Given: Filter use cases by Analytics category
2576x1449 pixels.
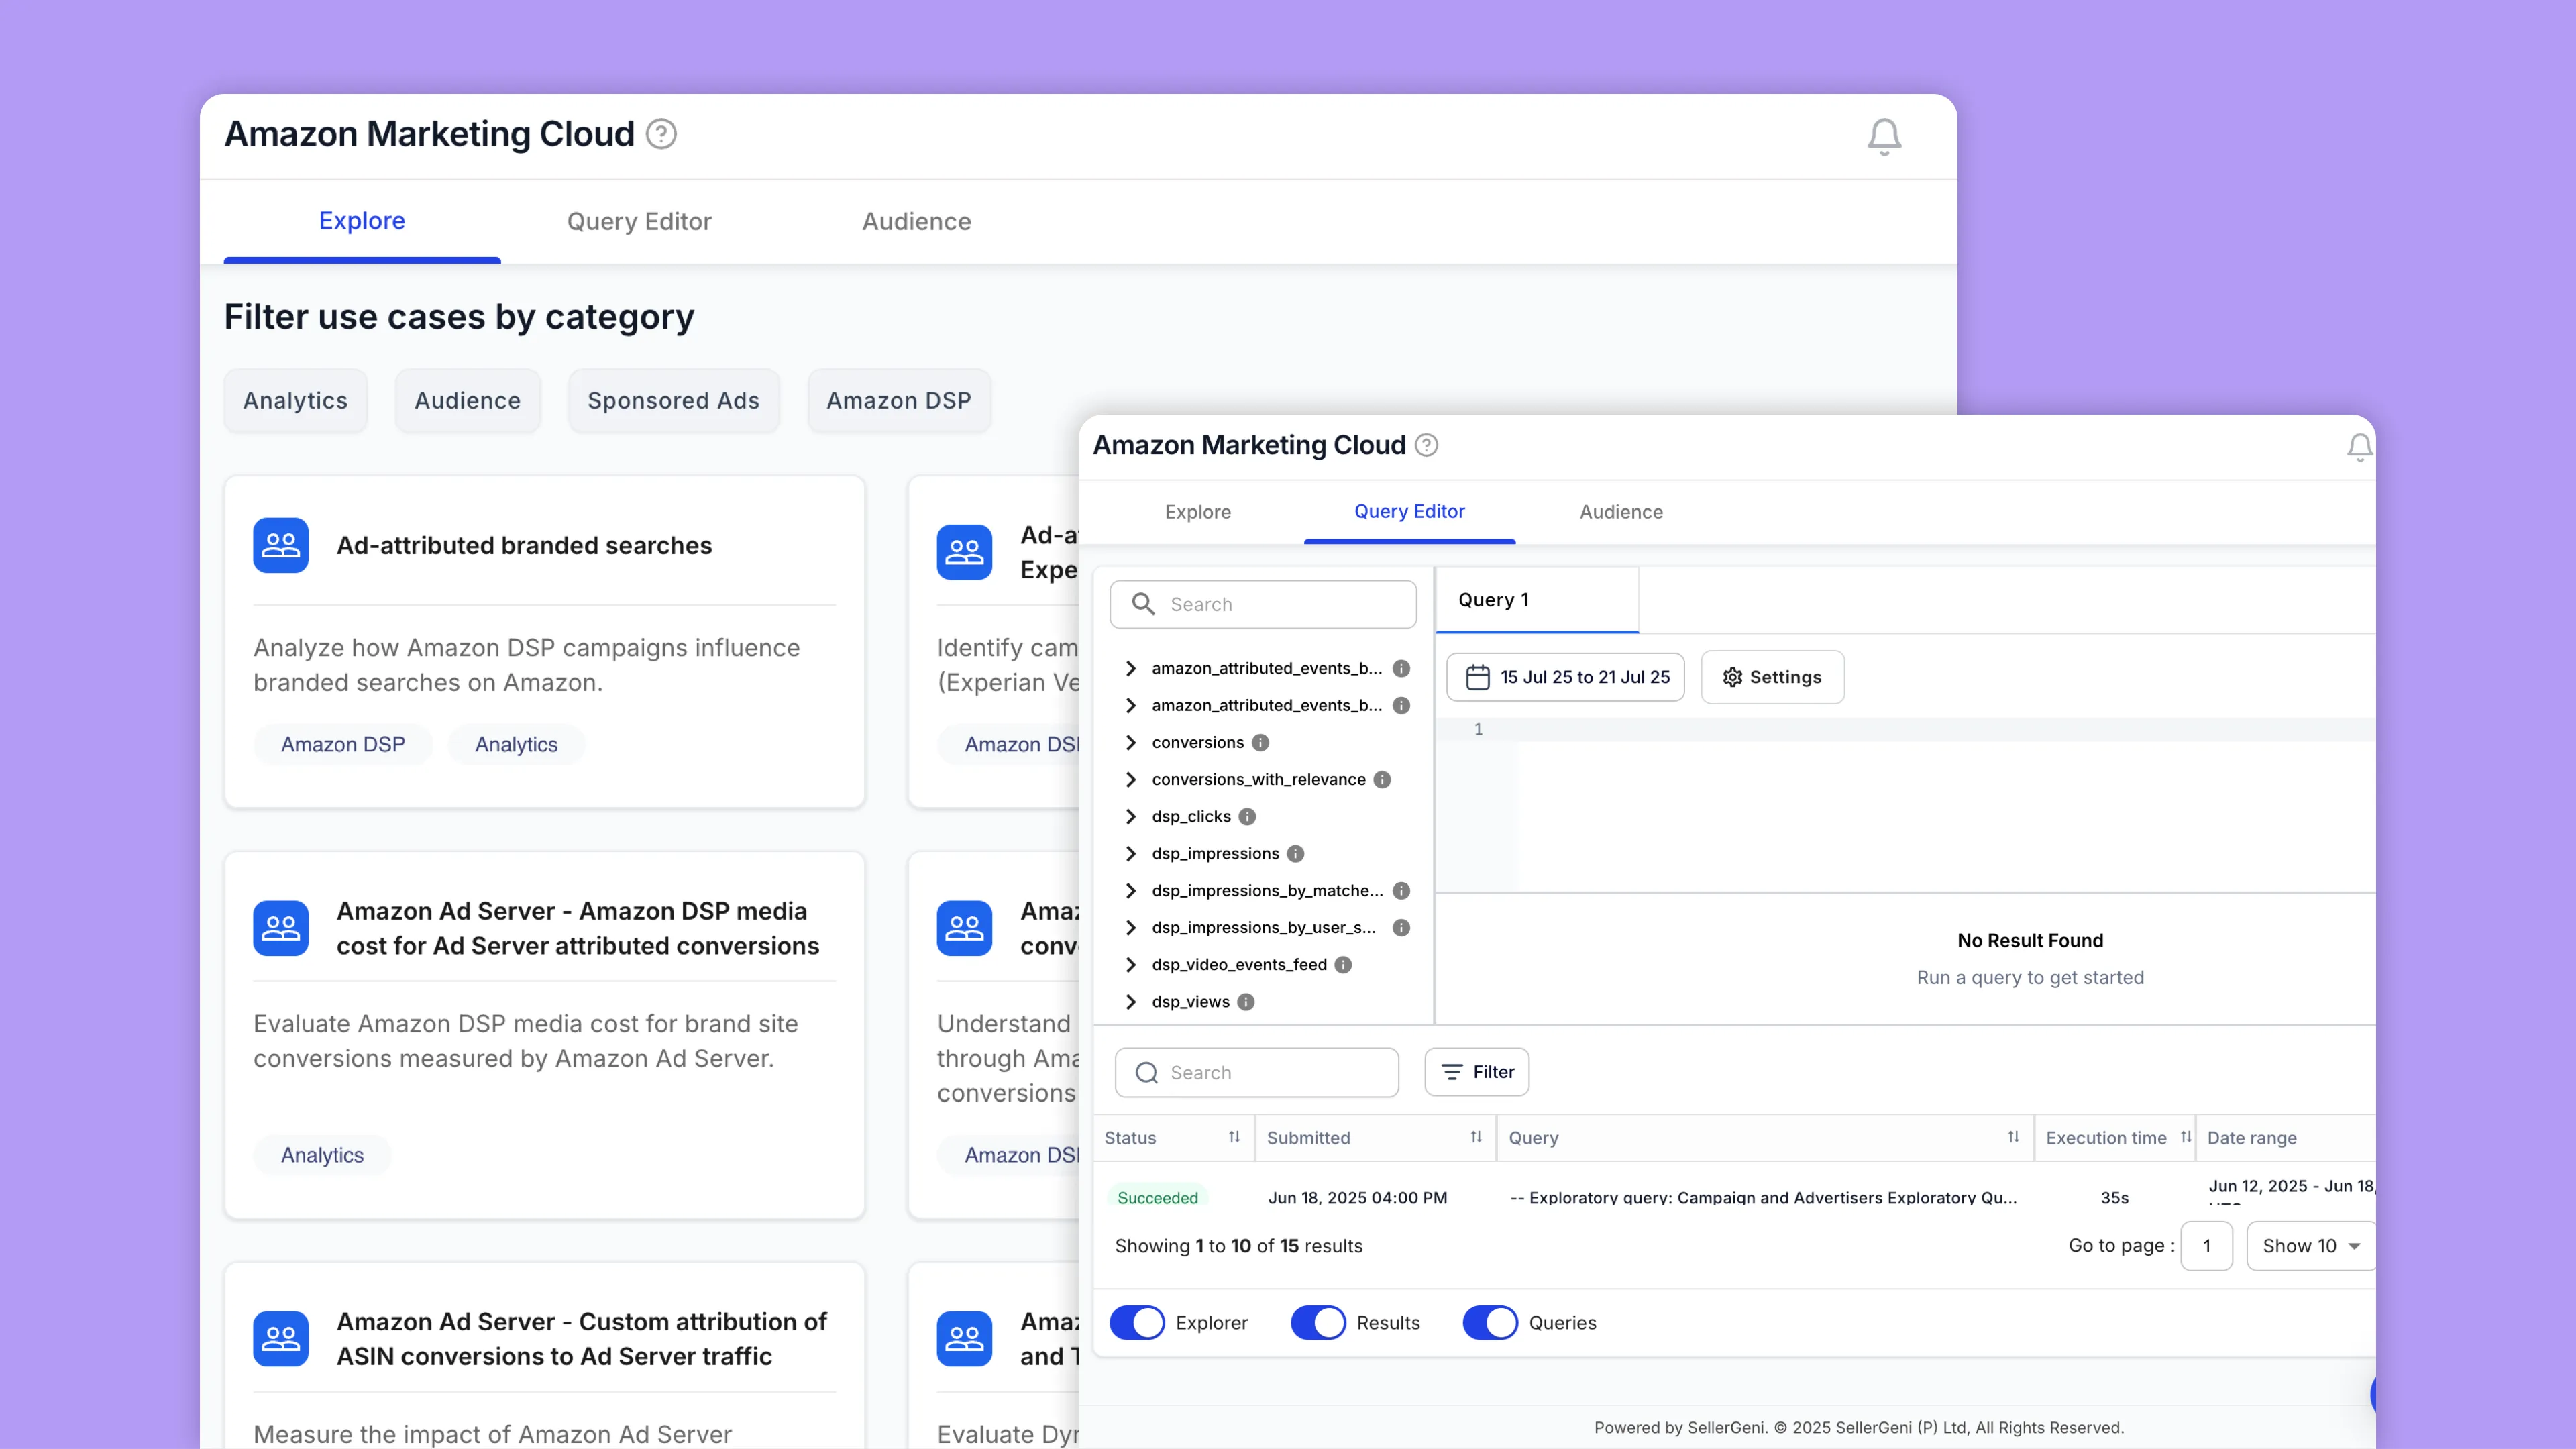Looking at the screenshot, I should coord(295,400).
